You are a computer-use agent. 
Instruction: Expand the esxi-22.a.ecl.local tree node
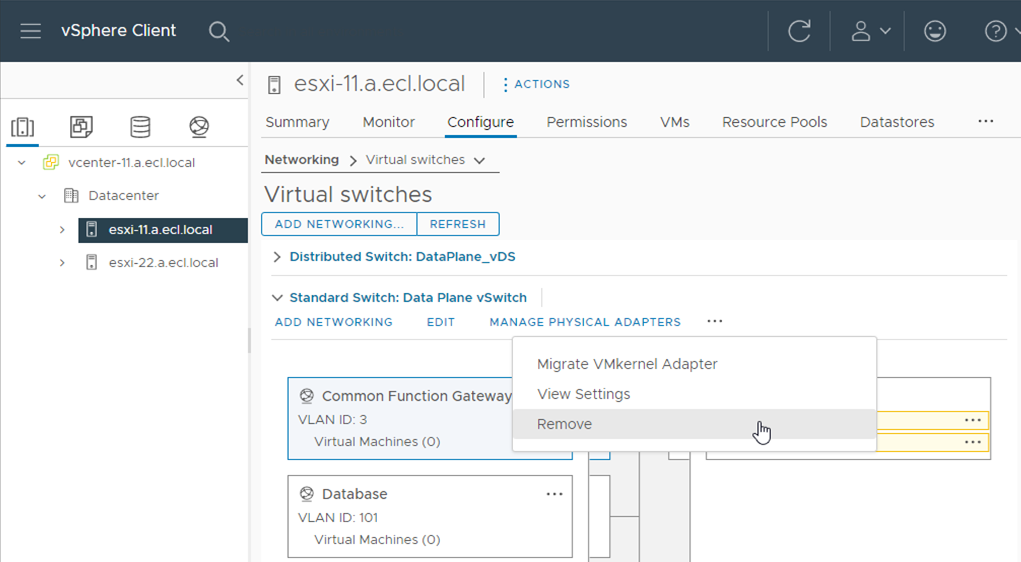[62, 263]
